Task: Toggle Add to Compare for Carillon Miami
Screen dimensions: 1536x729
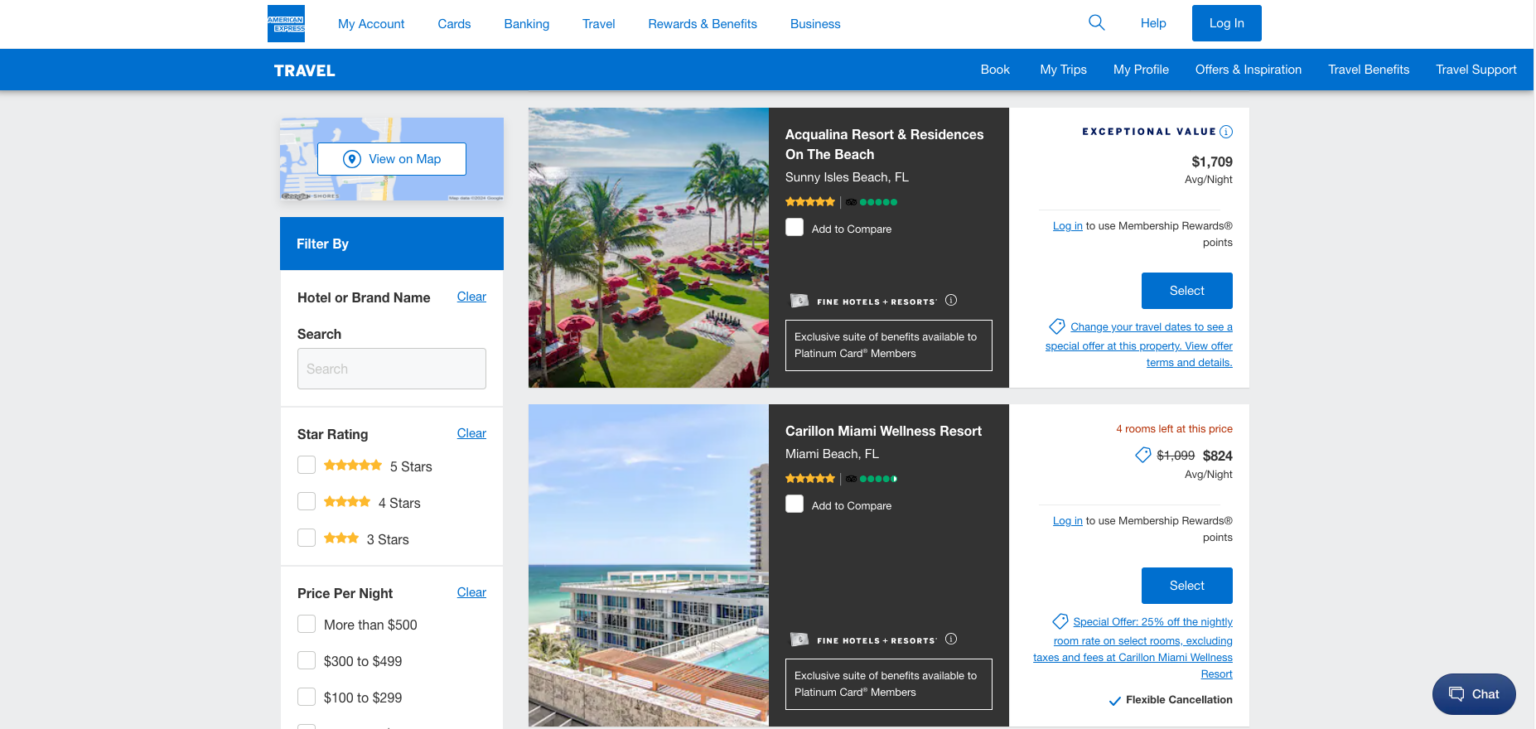Action: [x=794, y=504]
